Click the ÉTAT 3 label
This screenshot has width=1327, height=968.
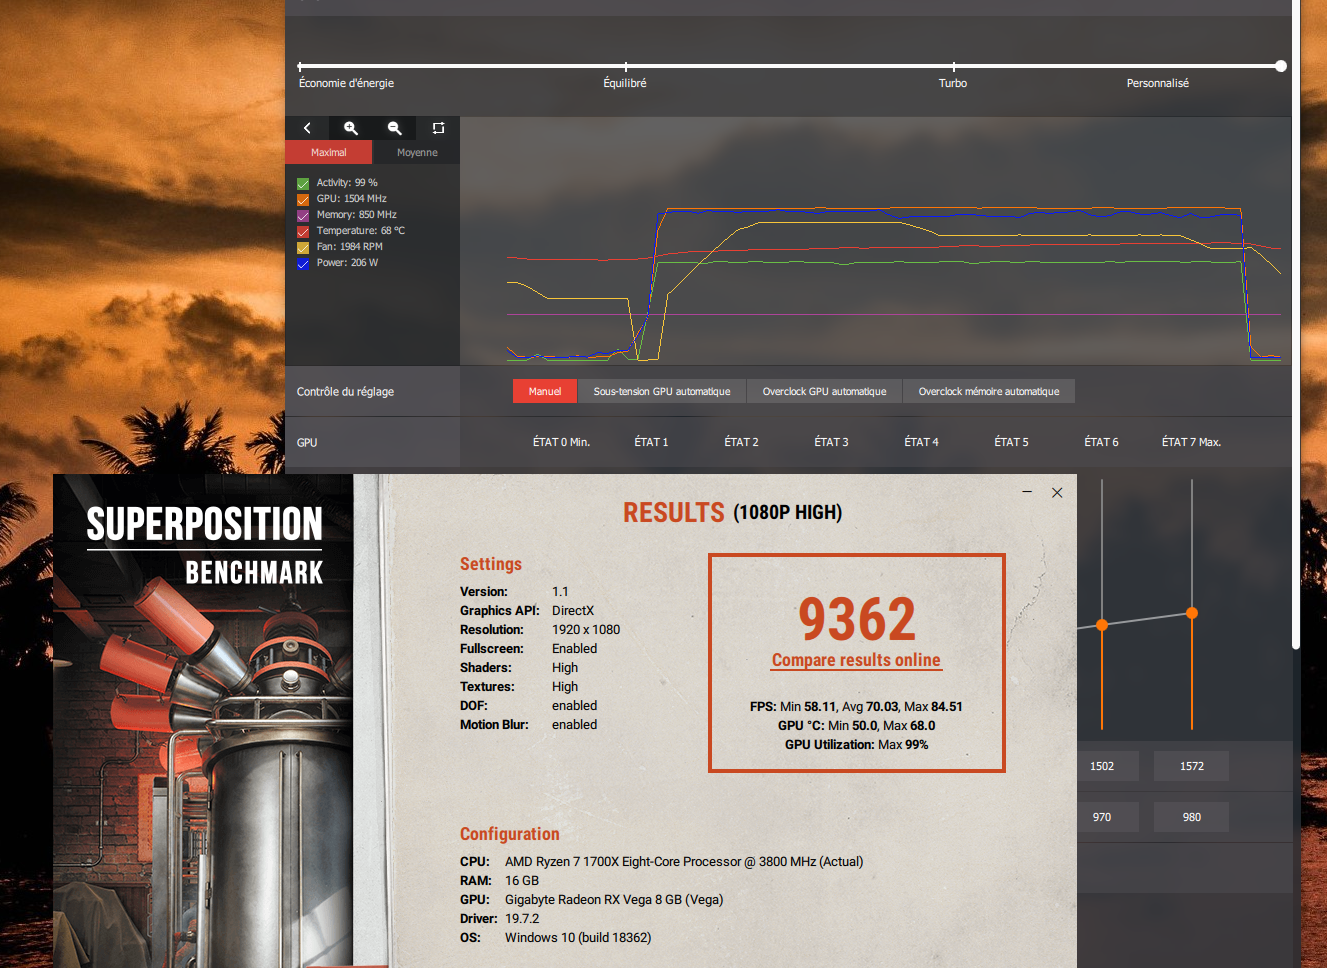point(831,442)
